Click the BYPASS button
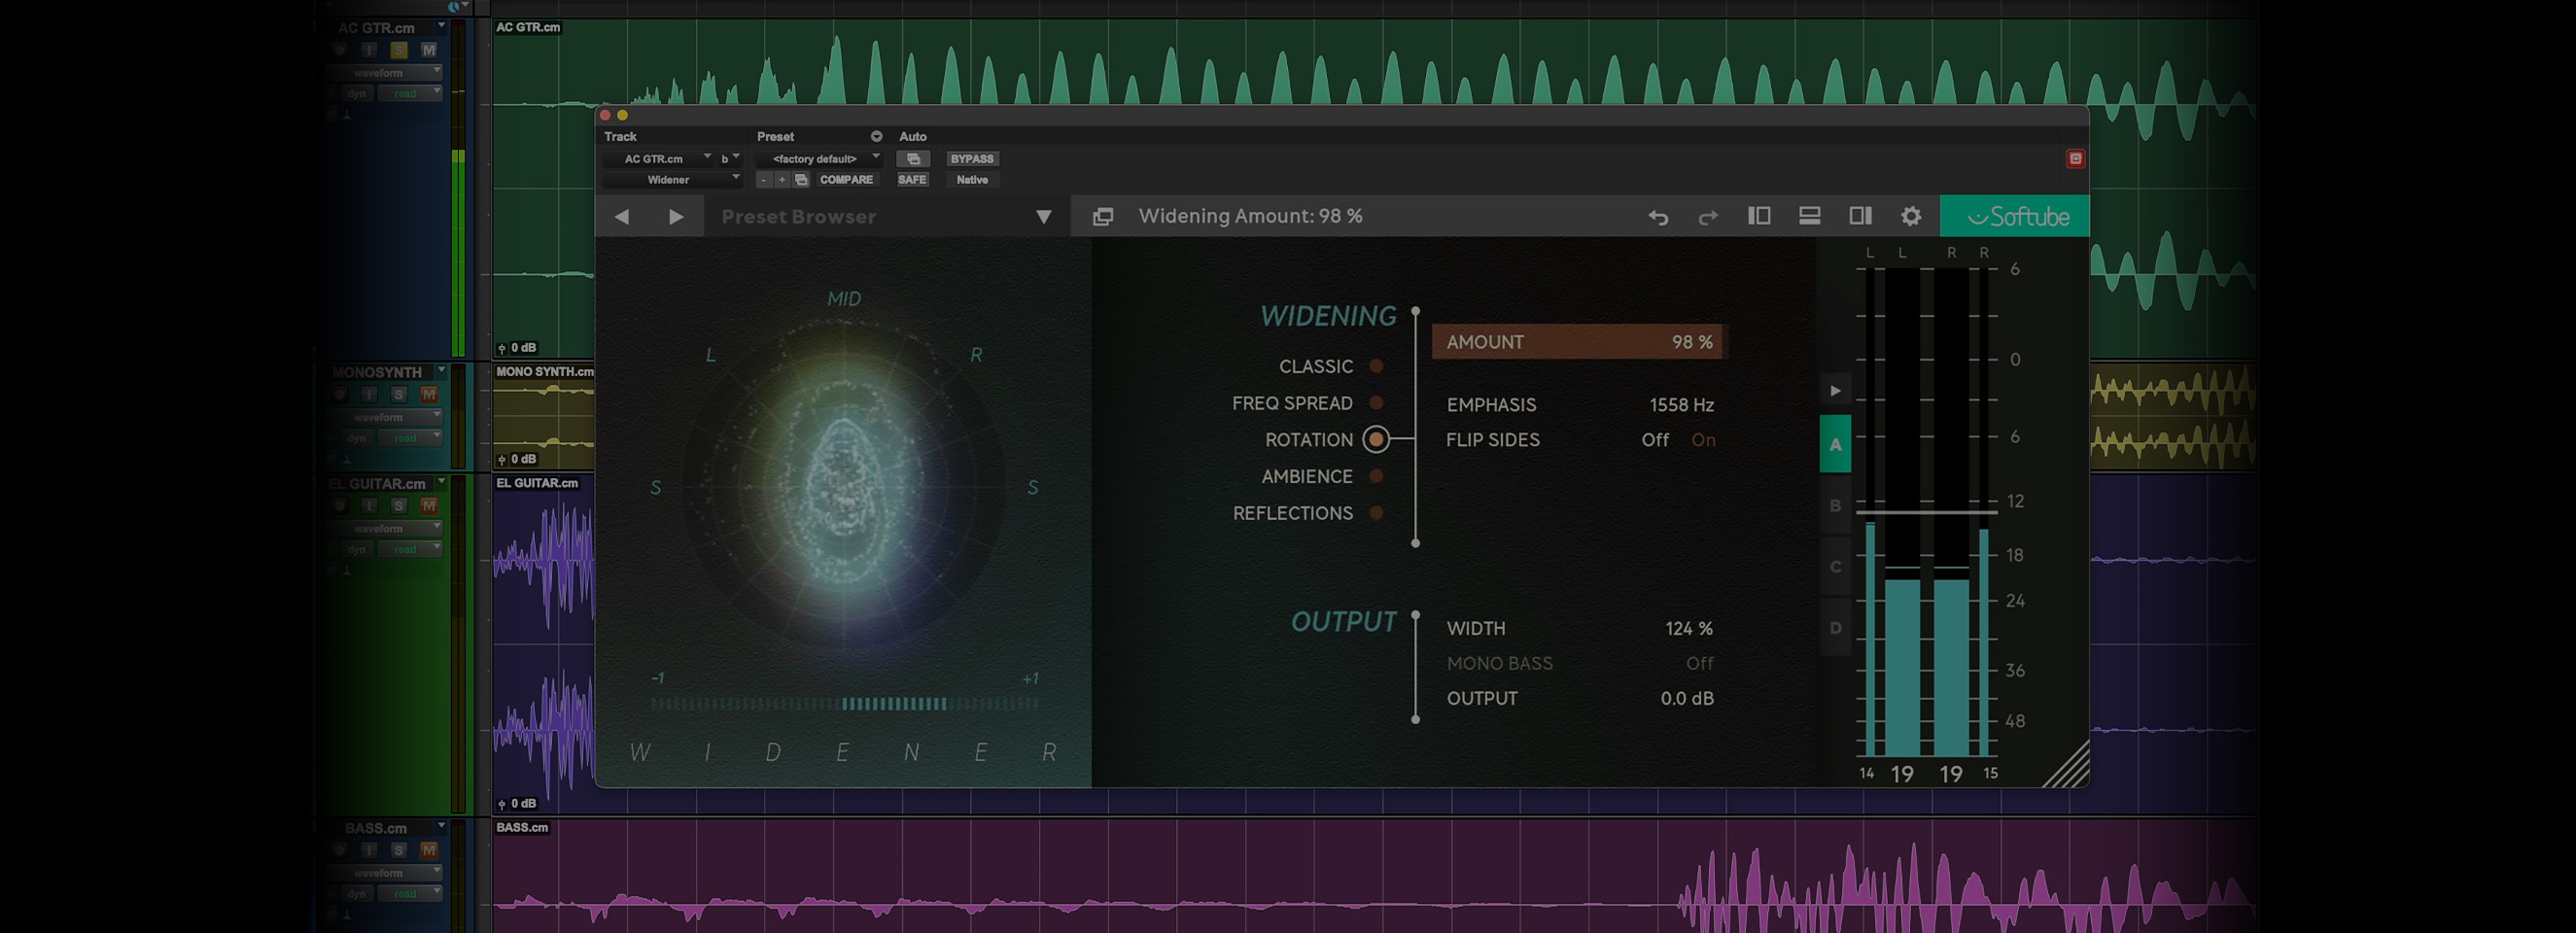Screen dimensions: 2576x933 (x=971, y=159)
